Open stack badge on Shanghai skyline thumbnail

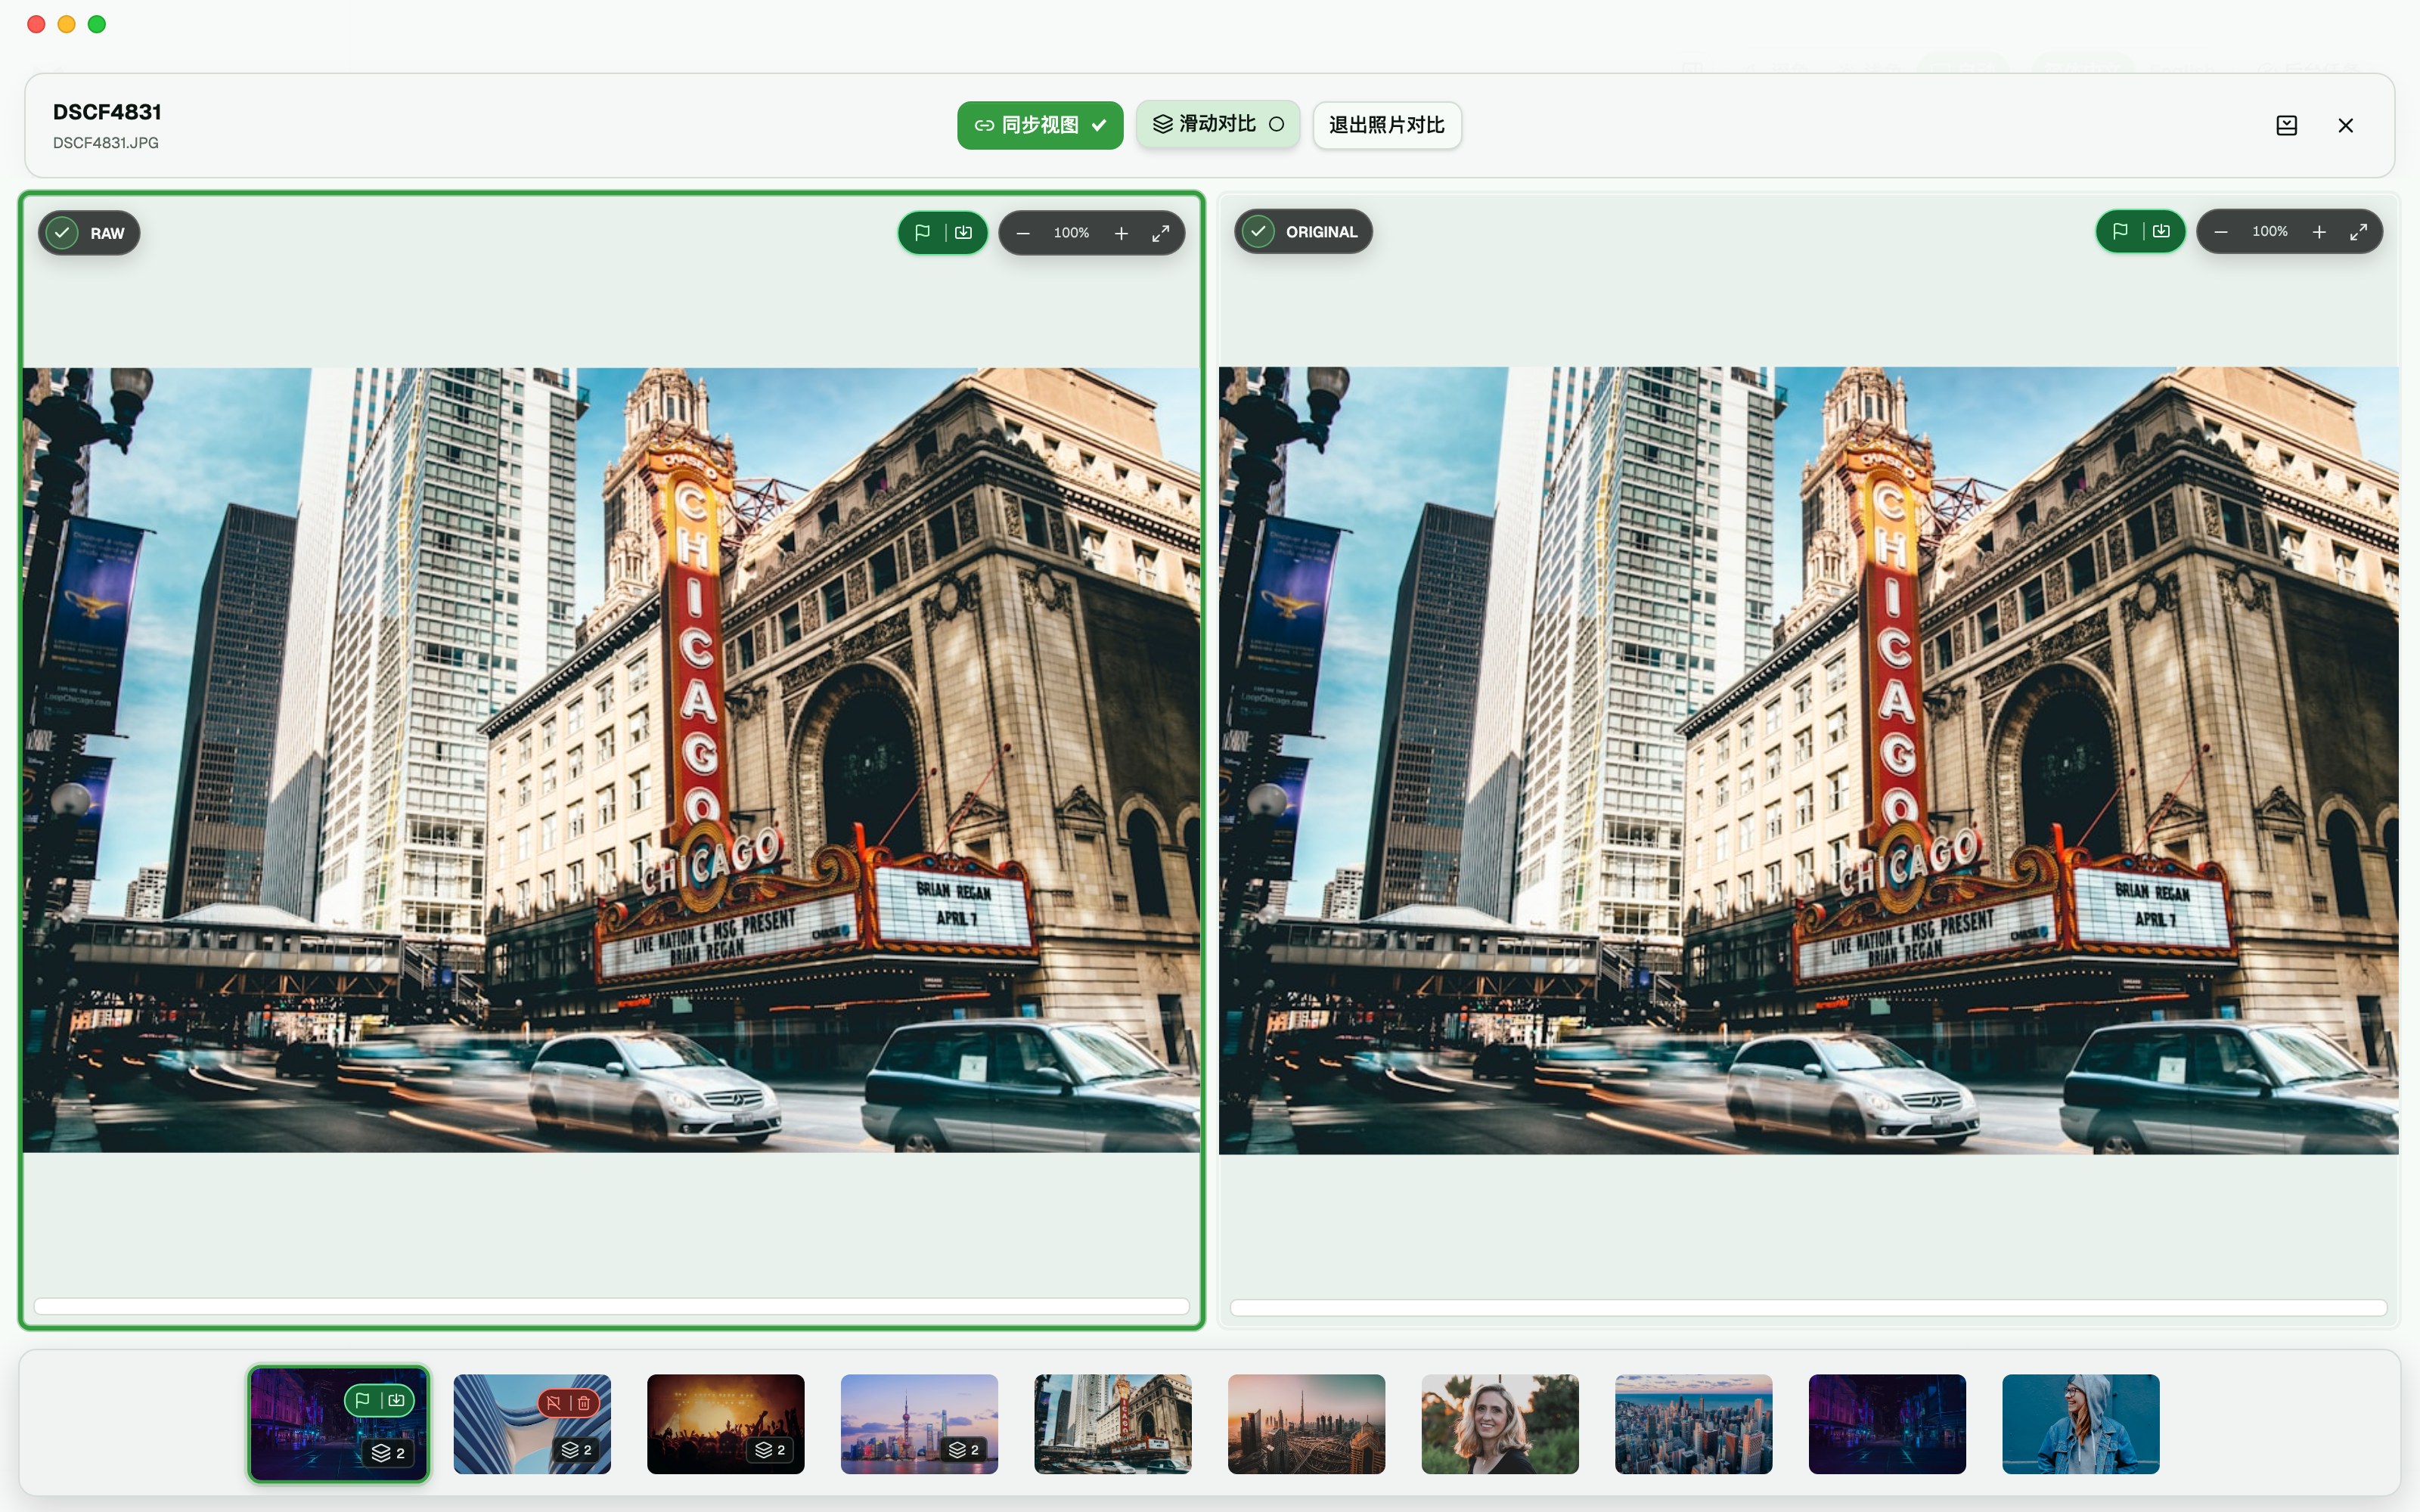click(x=964, y=1450)
